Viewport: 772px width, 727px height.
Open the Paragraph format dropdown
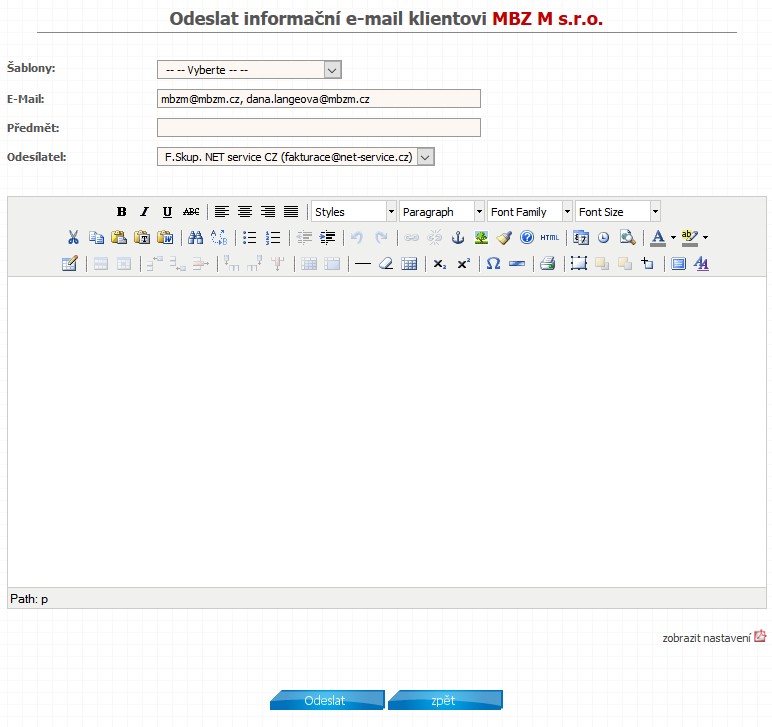442,212
